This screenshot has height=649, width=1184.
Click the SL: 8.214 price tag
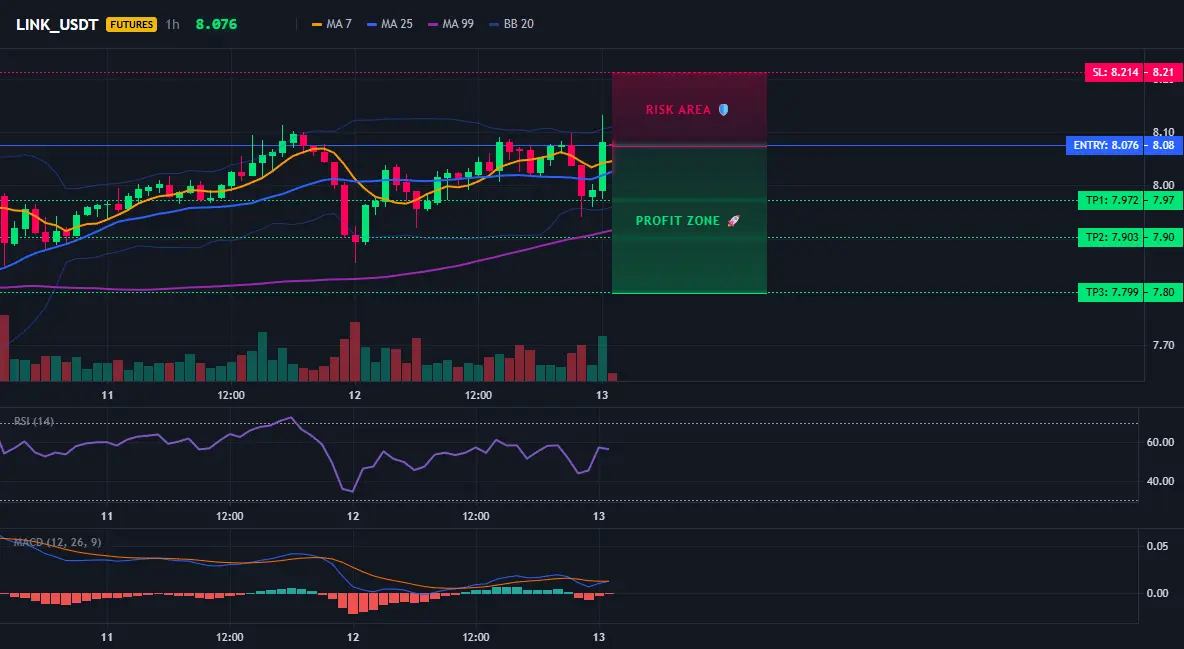(x=1114, y=73)
